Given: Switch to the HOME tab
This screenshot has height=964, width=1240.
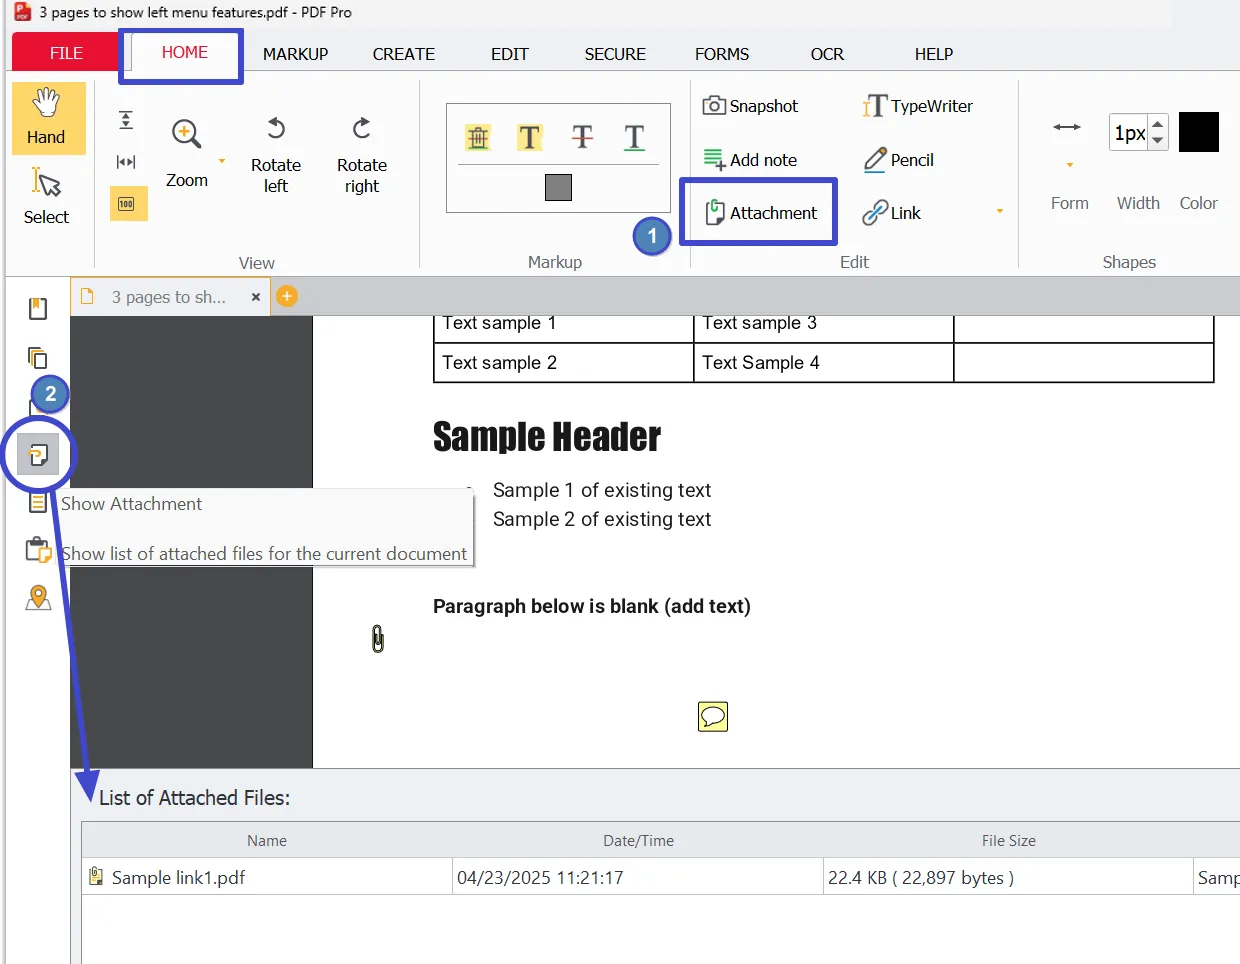Looking at the screenshot, I should [x=185, y=52].
